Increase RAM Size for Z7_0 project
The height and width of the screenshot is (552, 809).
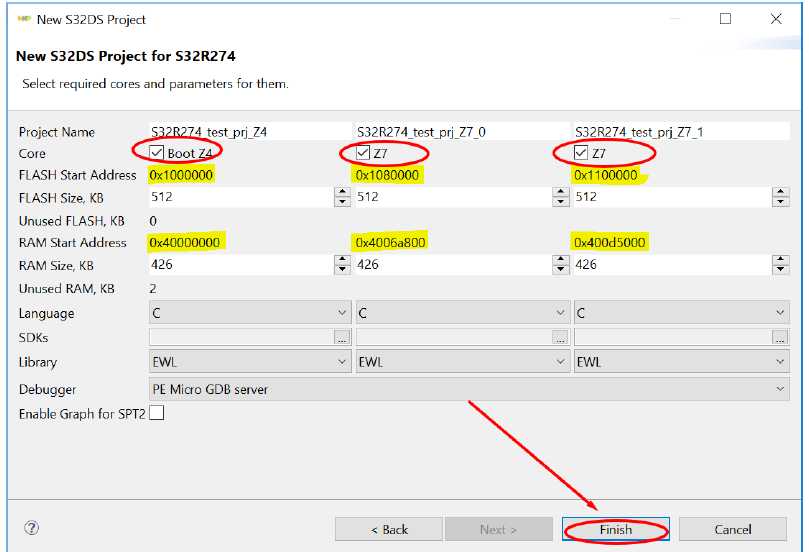pyautogui.click(x=560, y=259)
